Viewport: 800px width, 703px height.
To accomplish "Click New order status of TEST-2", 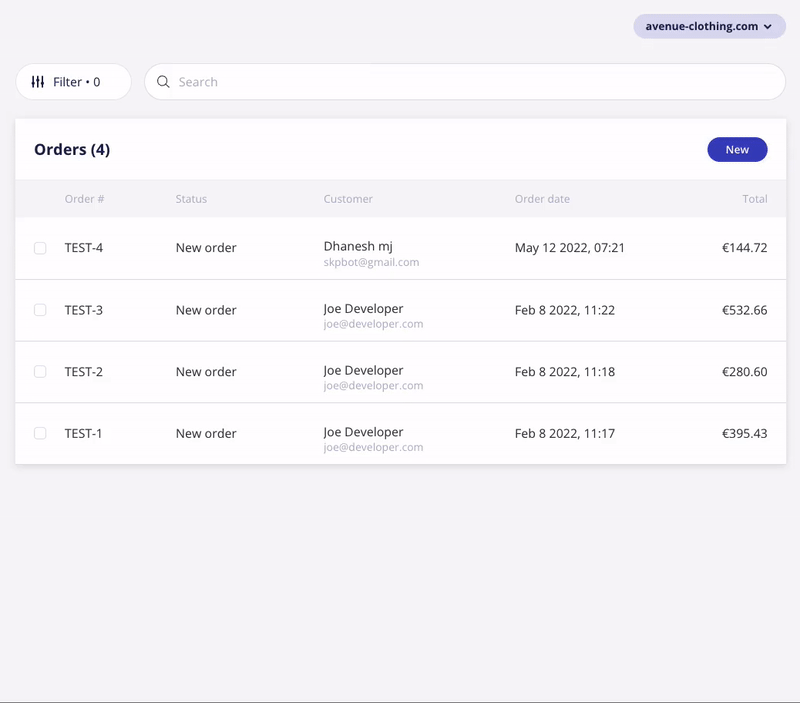I will pyautogui.click(x=206, y=372).
